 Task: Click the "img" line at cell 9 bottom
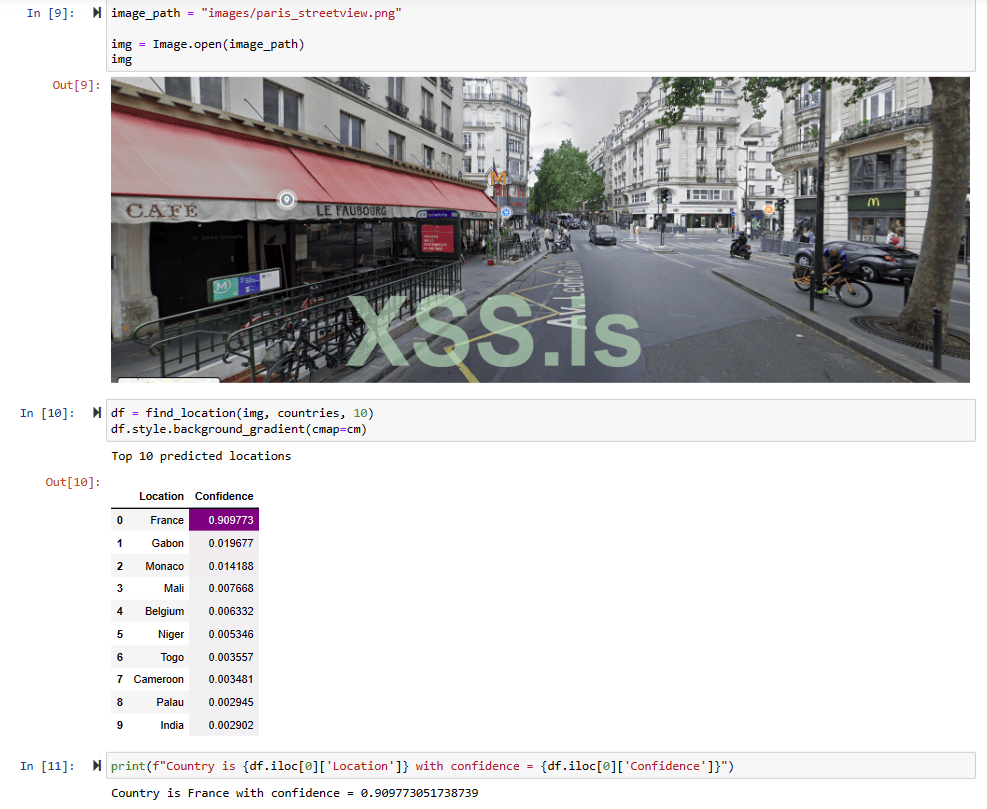[x=121, y=59]
